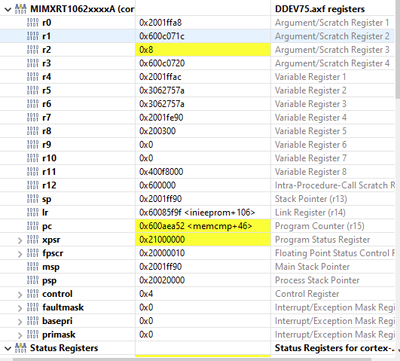Click the r10 register icon
The height and width of the screenshot is (361, 400).
point(33,158)
